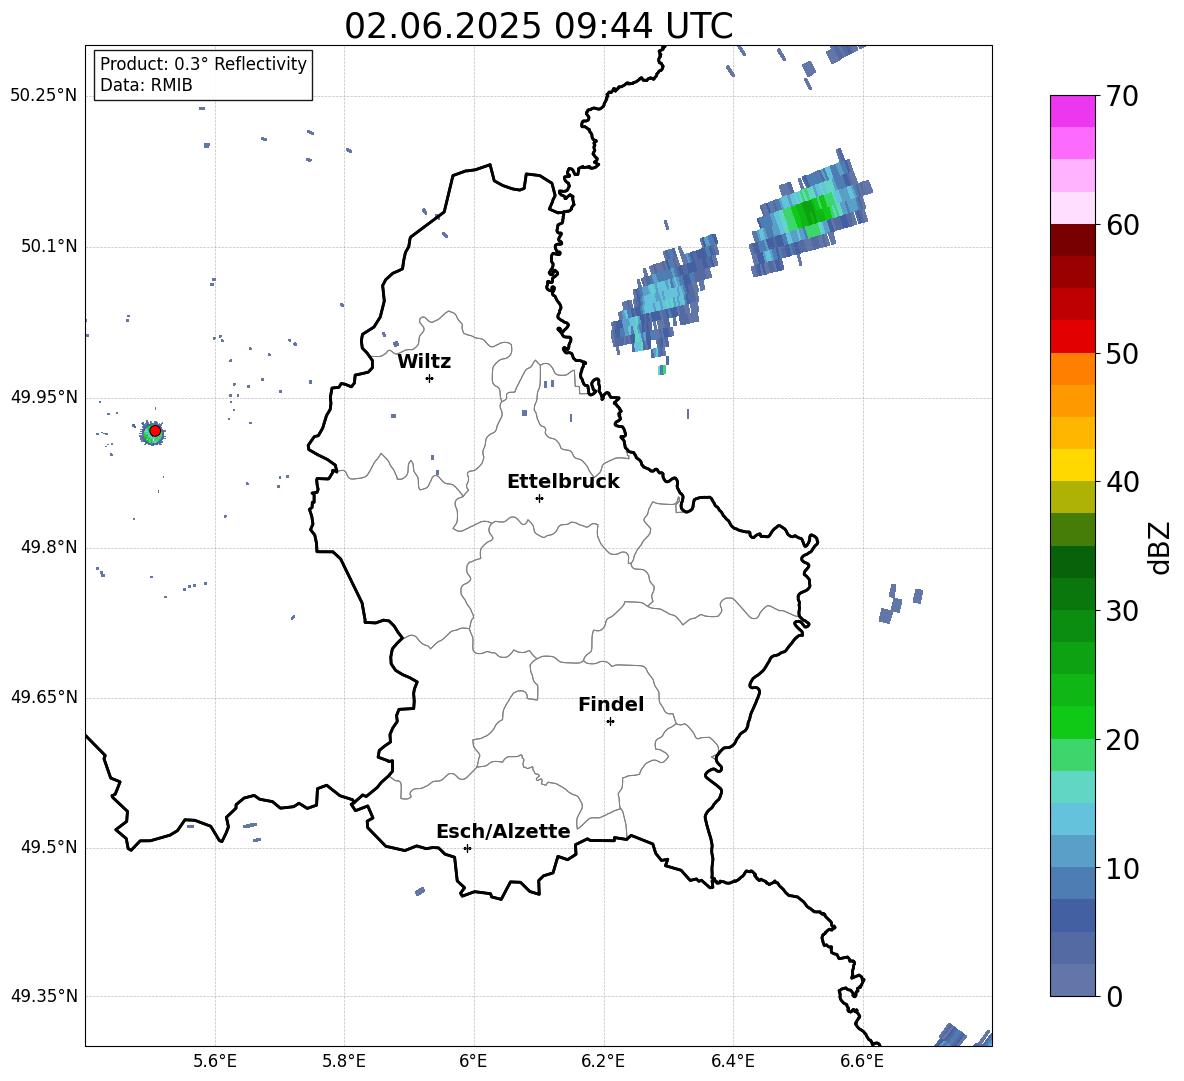Viewport: 1184px width, 1081px height.
Task: Click the dark green swatch near 30
Action: pyautogui.click(x=1072, y=594)
